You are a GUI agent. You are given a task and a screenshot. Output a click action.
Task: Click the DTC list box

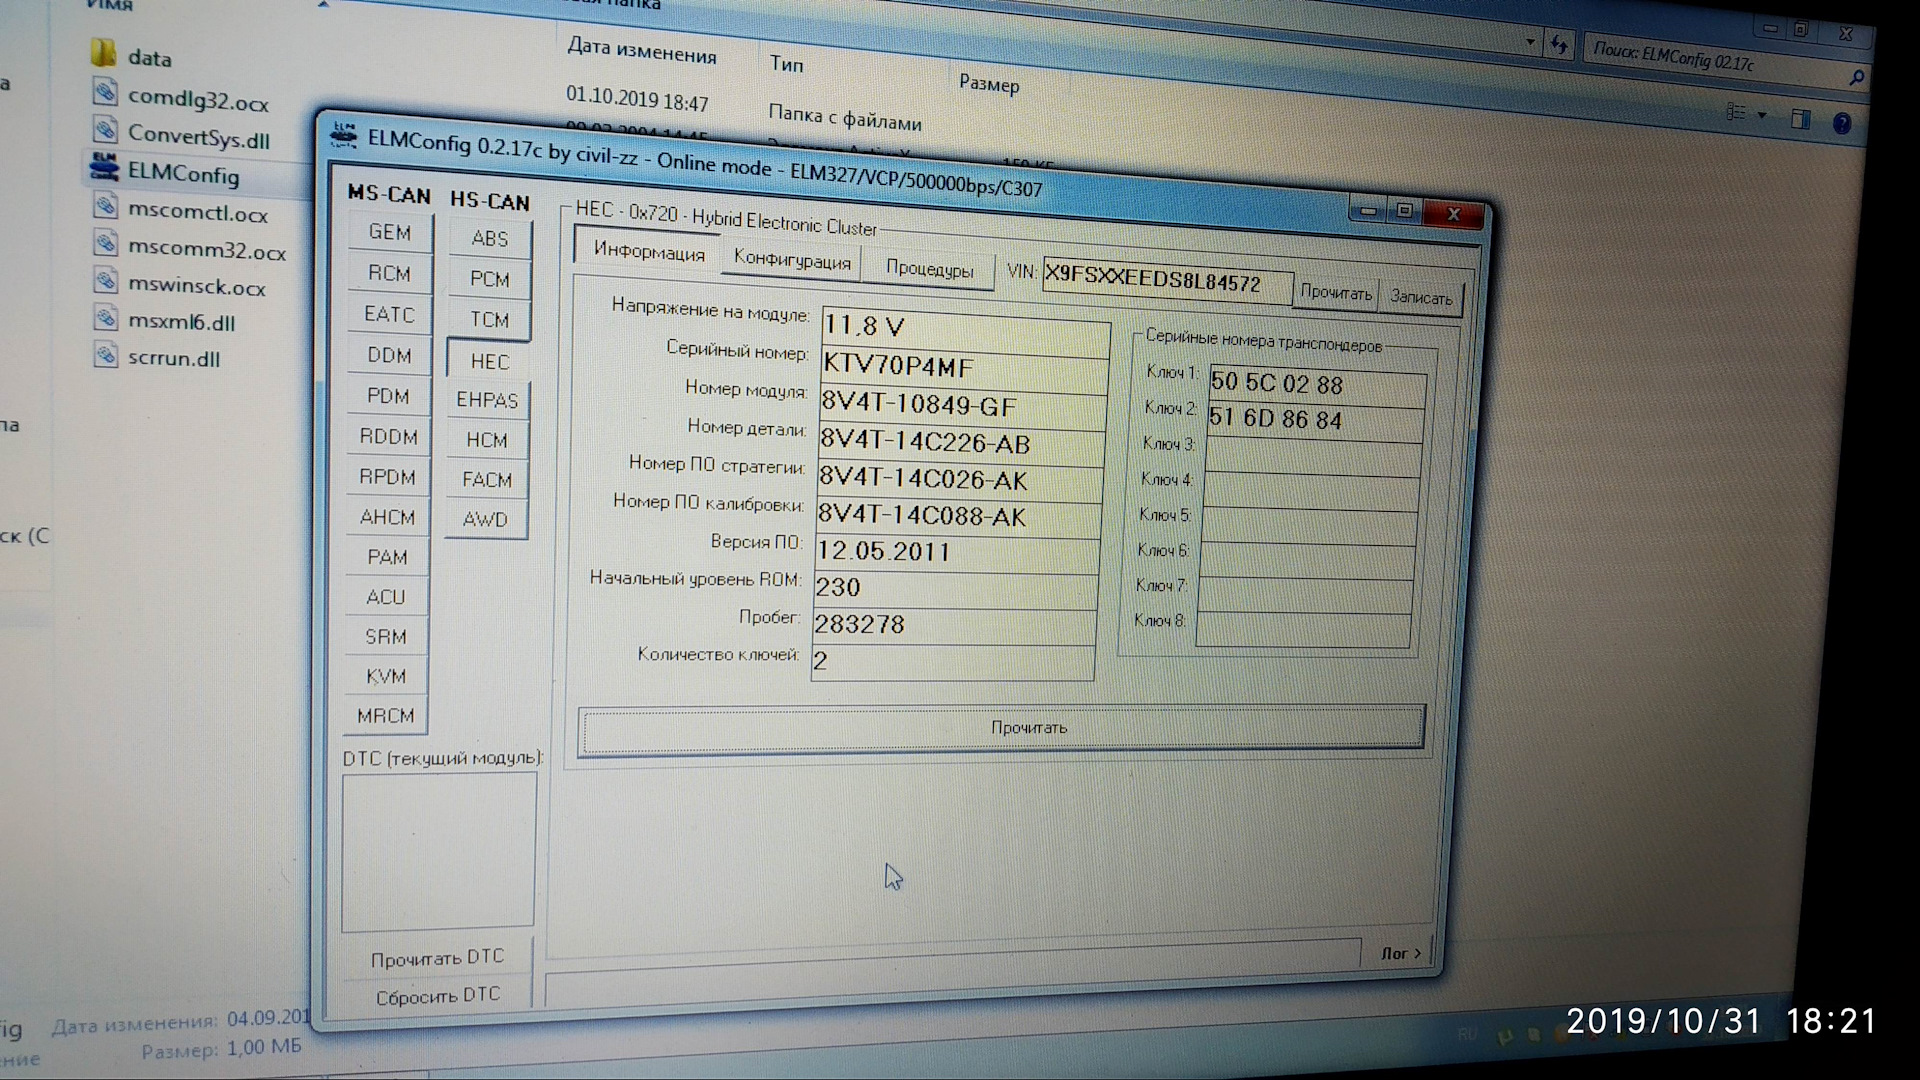tap(438, 852)
